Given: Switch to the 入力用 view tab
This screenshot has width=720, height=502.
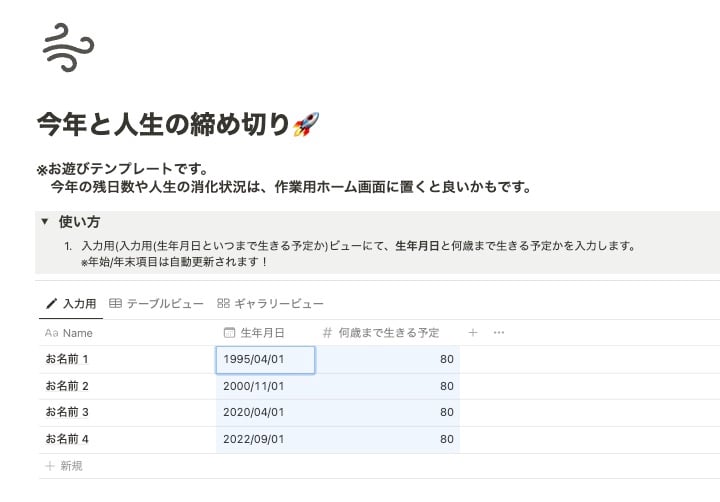Looking at the screenshot, I should click(x=70, y=303).
